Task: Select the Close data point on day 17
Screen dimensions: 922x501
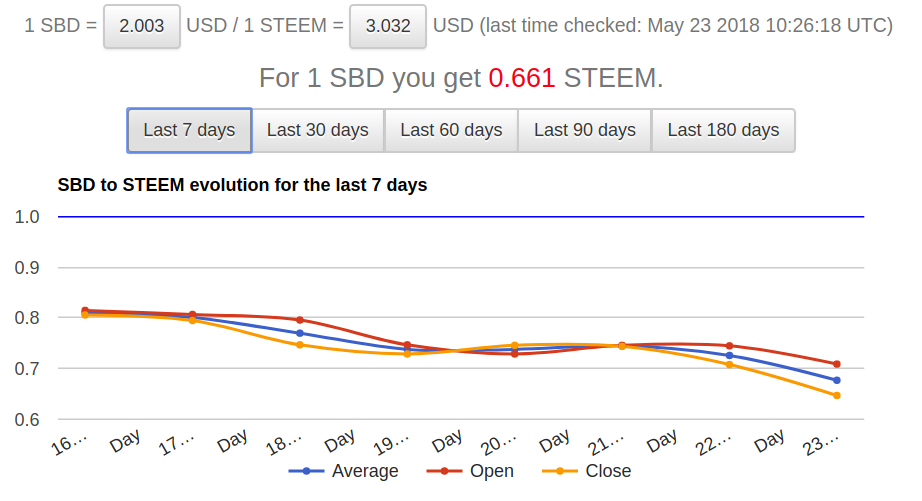Action: point(192,320)
